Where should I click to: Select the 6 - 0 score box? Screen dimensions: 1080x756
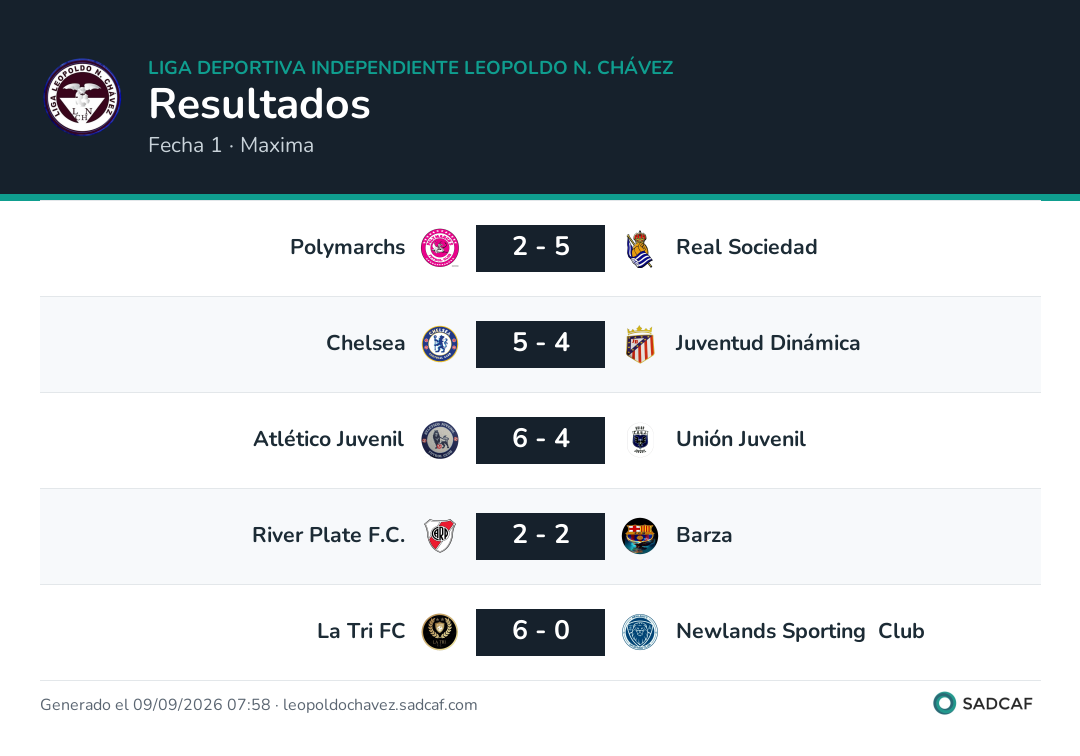point(540,631)
